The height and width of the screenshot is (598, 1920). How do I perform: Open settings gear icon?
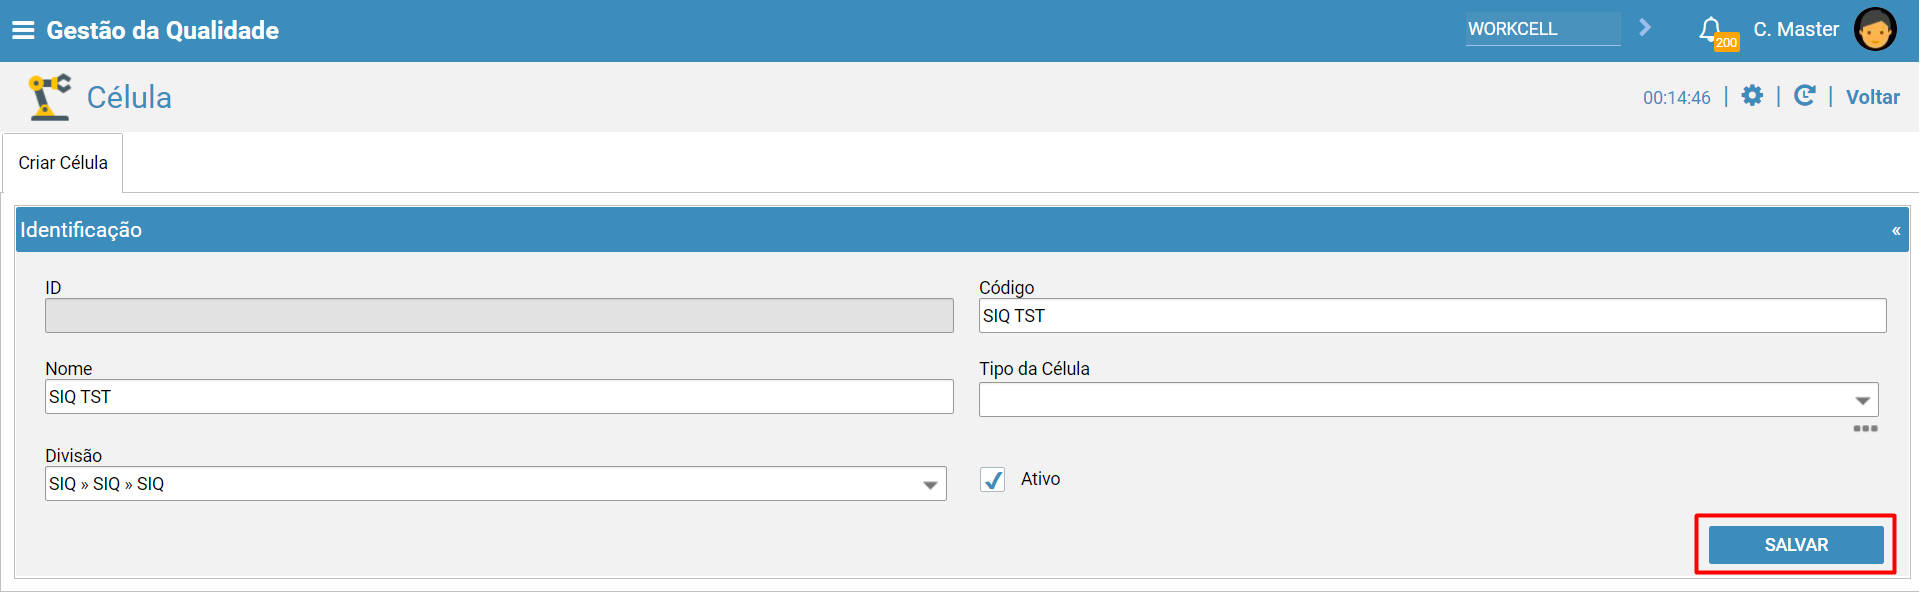pyautogui.click(x=1752, y=96)
